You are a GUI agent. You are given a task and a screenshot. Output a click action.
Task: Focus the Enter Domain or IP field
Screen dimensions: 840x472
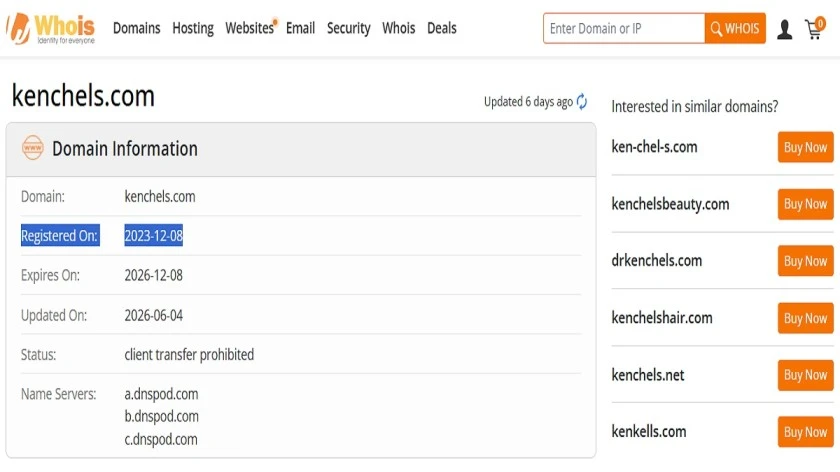(624, 28)
